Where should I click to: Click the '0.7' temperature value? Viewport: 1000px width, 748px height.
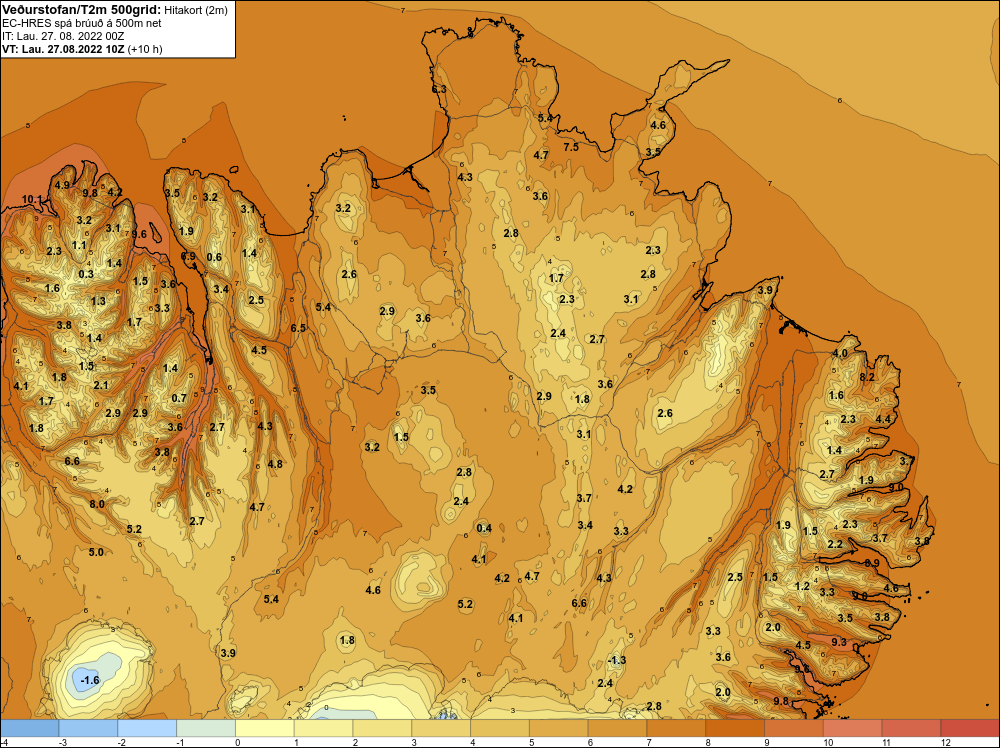coord(179,398)
